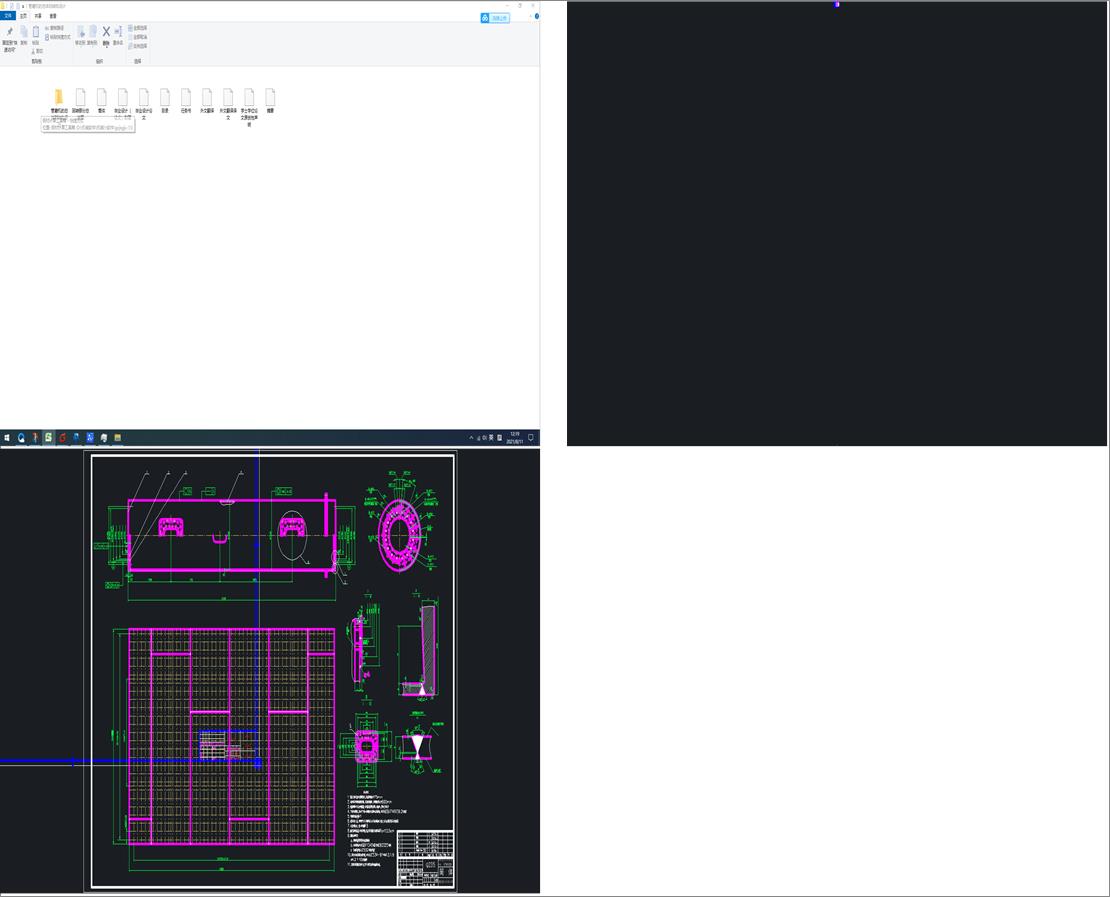Viewport: 1110px width, 897px height.
Task: Switch to the 共享 (Share) ribbon tab
Action: point(38,16)
